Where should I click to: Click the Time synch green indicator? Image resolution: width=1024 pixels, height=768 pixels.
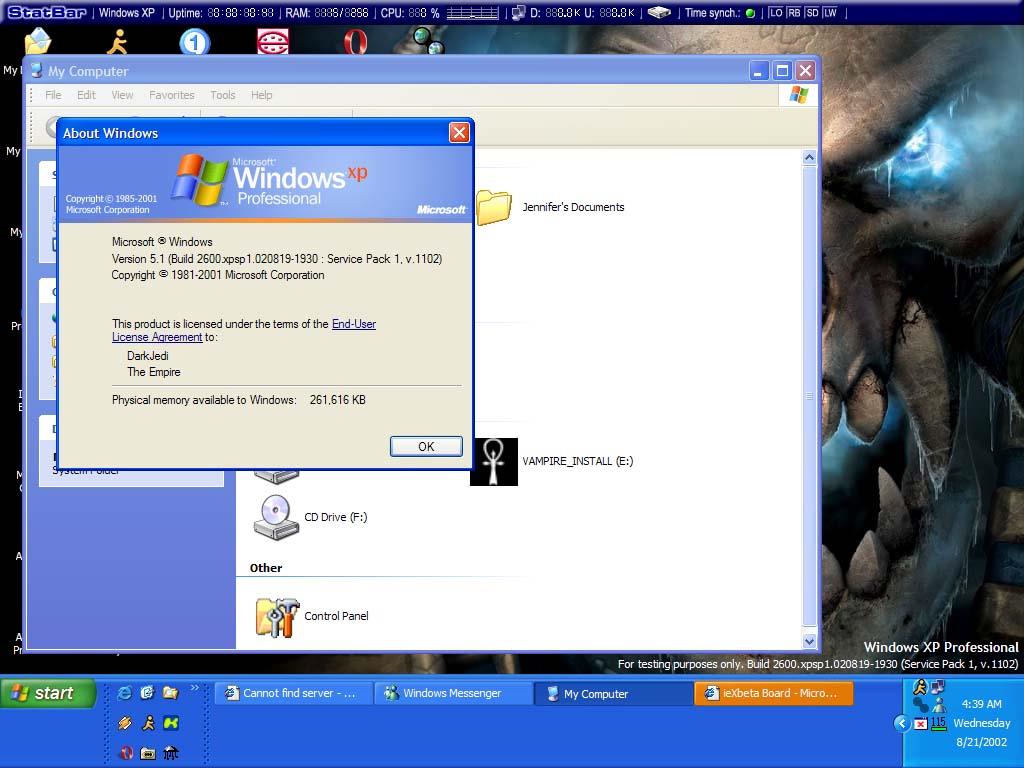tap(750, 13)
